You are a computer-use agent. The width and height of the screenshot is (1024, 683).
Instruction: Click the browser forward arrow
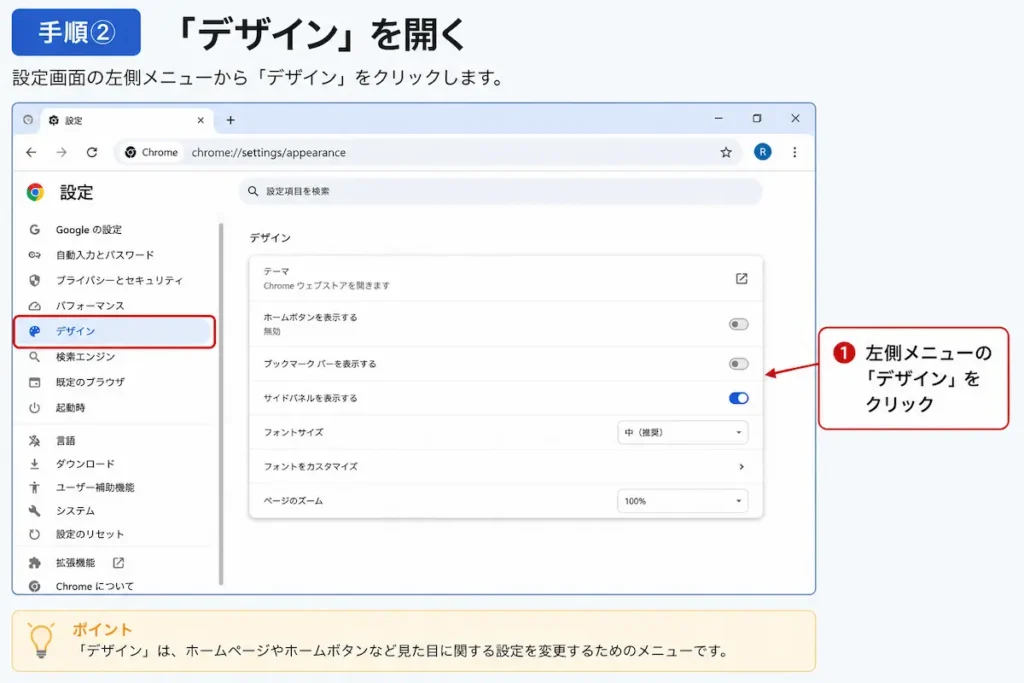[x=61, y=152]
